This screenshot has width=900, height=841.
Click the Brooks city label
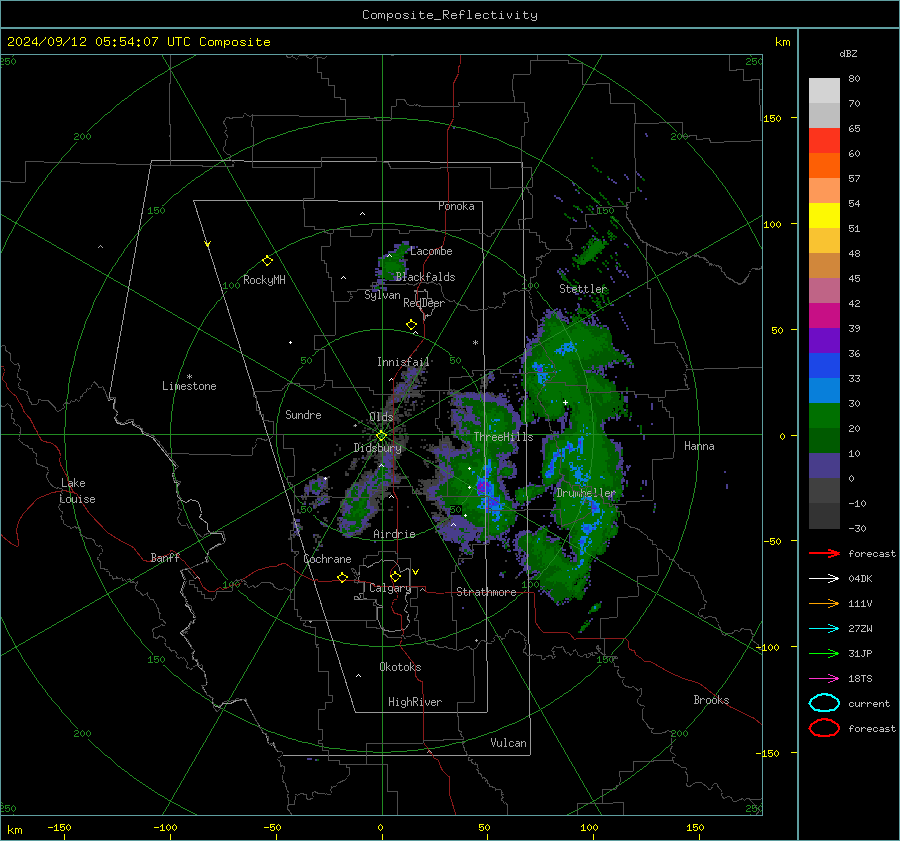(x=711, y=700)
